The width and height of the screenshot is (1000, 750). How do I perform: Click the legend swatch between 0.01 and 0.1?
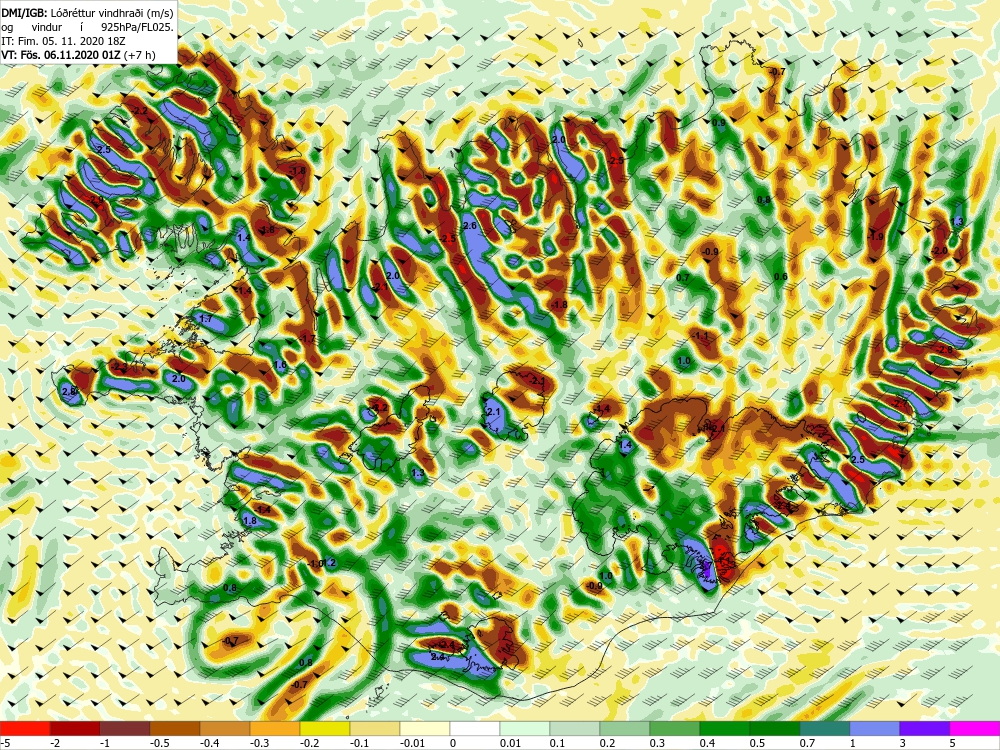tap(525, 728)
